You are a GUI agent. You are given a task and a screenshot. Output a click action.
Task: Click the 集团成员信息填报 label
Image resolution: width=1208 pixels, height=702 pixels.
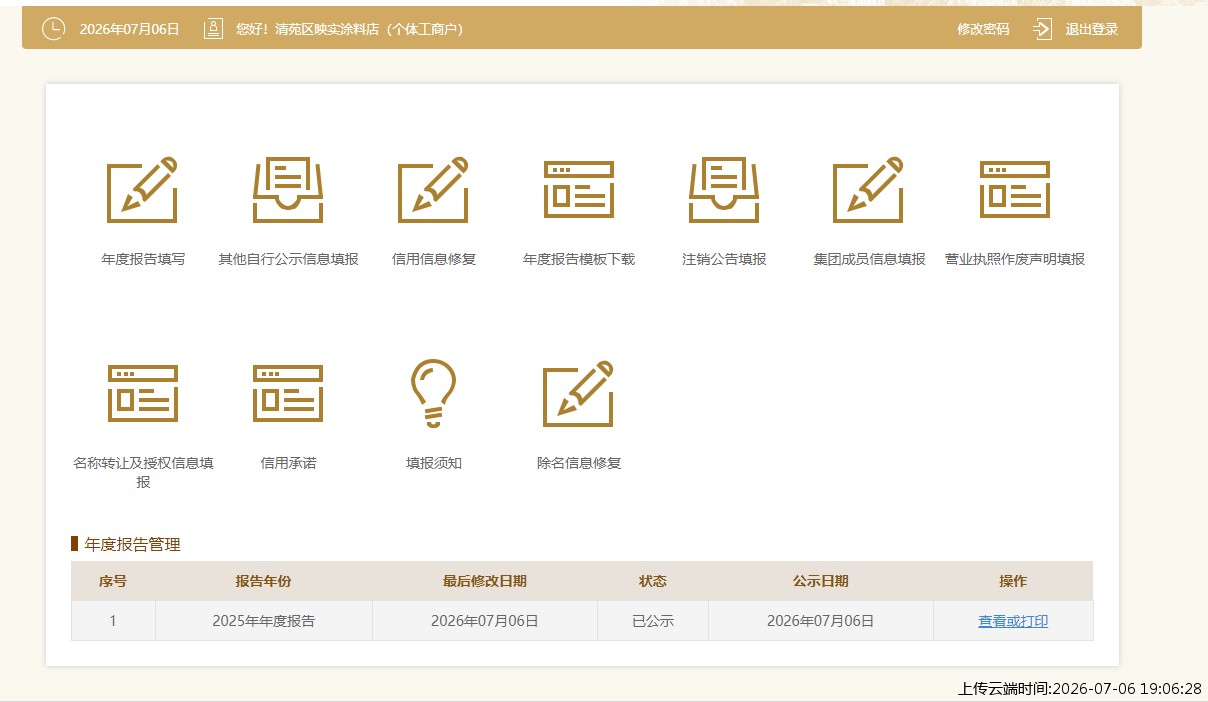[x=870, y=259]
